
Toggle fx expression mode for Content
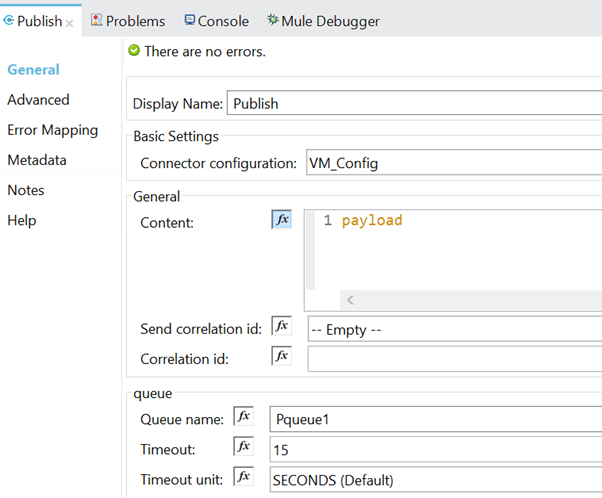282,220
